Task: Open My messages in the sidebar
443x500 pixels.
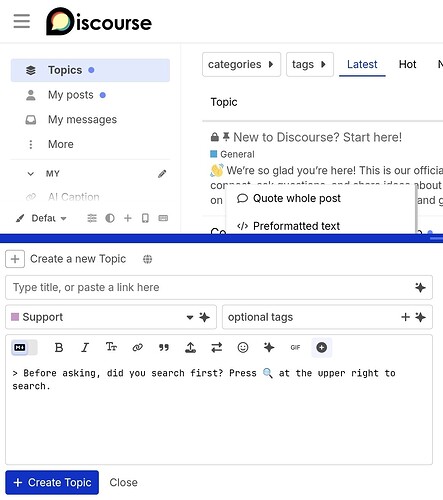Action: tap(90, 120)
